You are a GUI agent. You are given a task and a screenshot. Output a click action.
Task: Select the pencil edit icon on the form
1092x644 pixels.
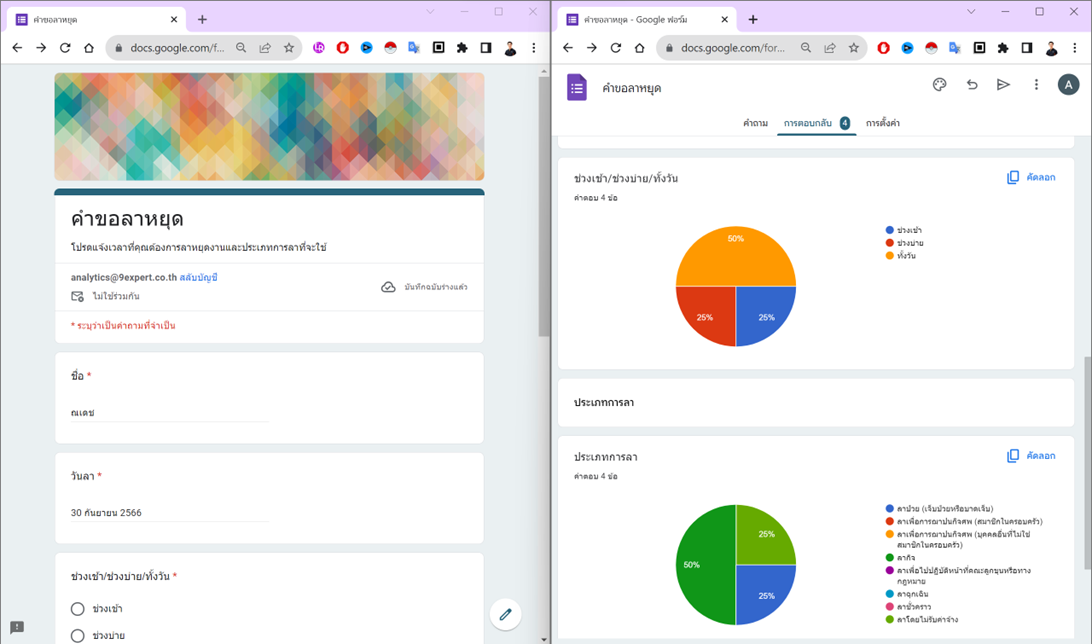coord(506,615)
